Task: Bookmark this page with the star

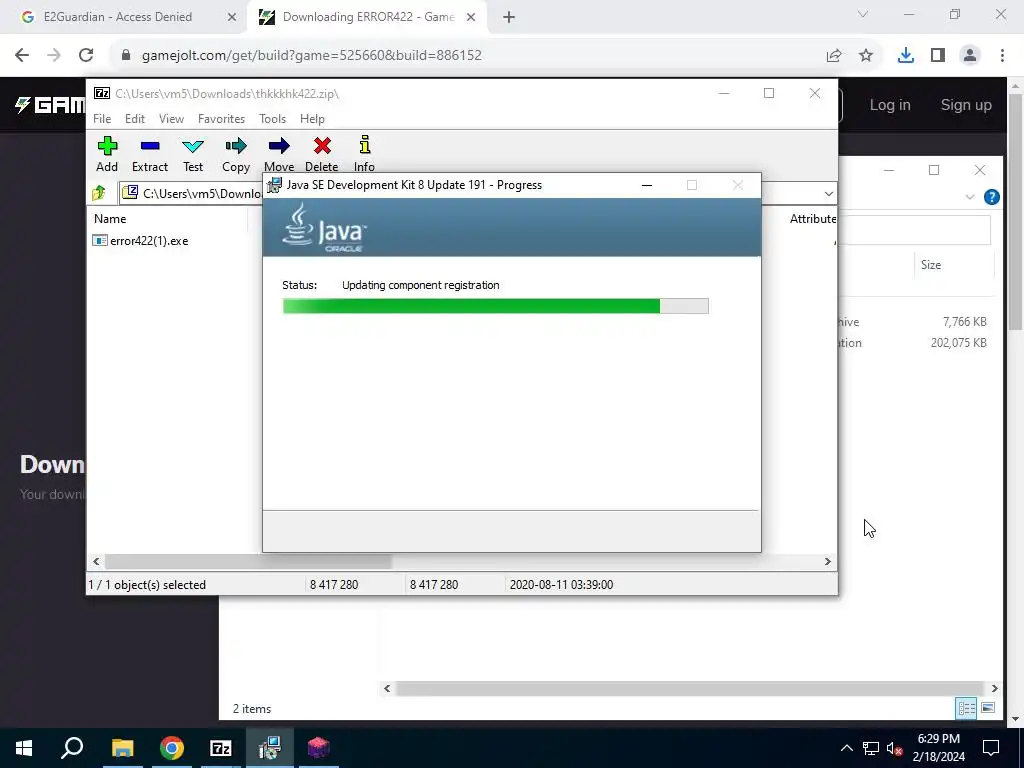Action: coord(866,56)
